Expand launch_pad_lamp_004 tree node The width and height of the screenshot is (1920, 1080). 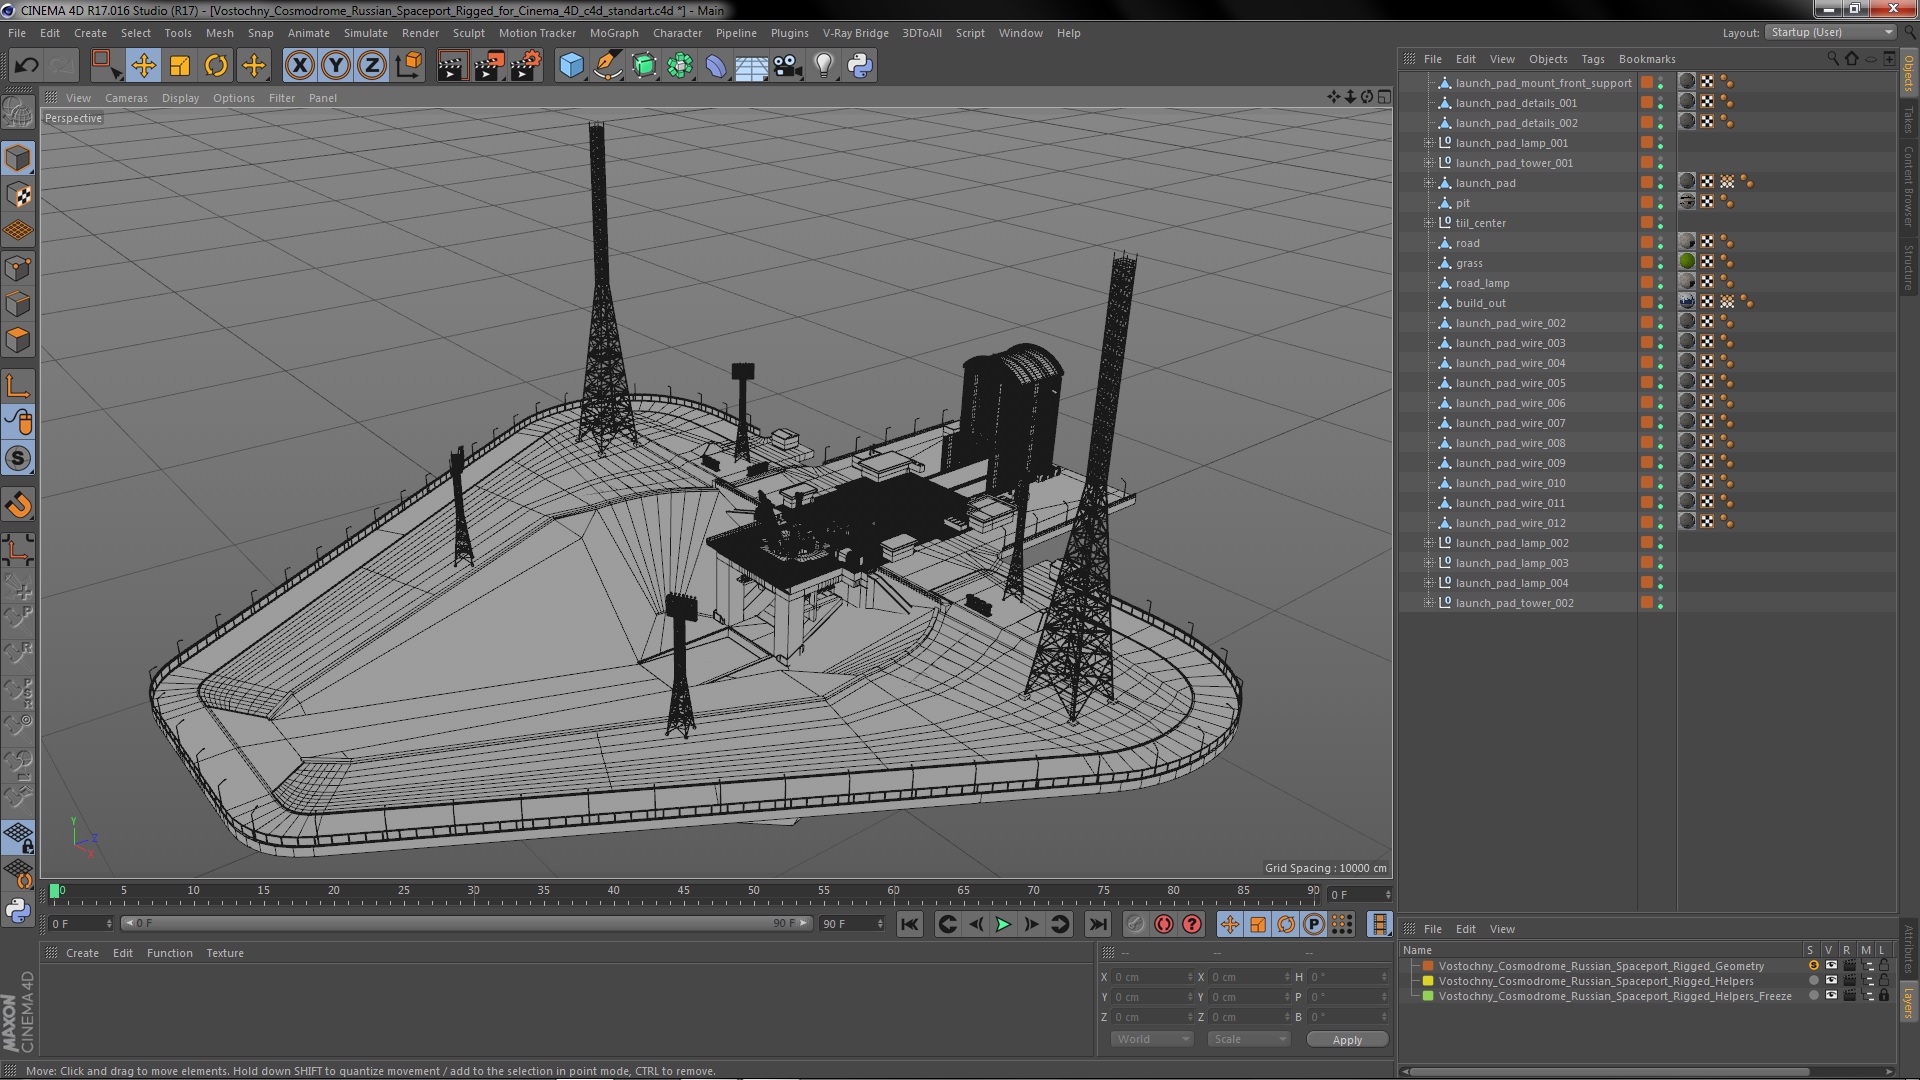pos(1428,583)
